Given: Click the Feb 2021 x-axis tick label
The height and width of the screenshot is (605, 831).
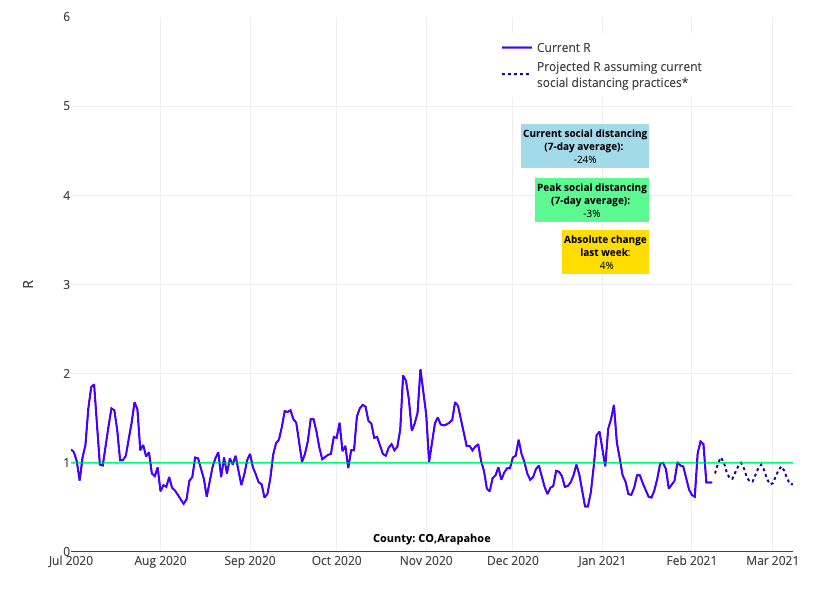Looking at the screenshot, I should point(691,561).
